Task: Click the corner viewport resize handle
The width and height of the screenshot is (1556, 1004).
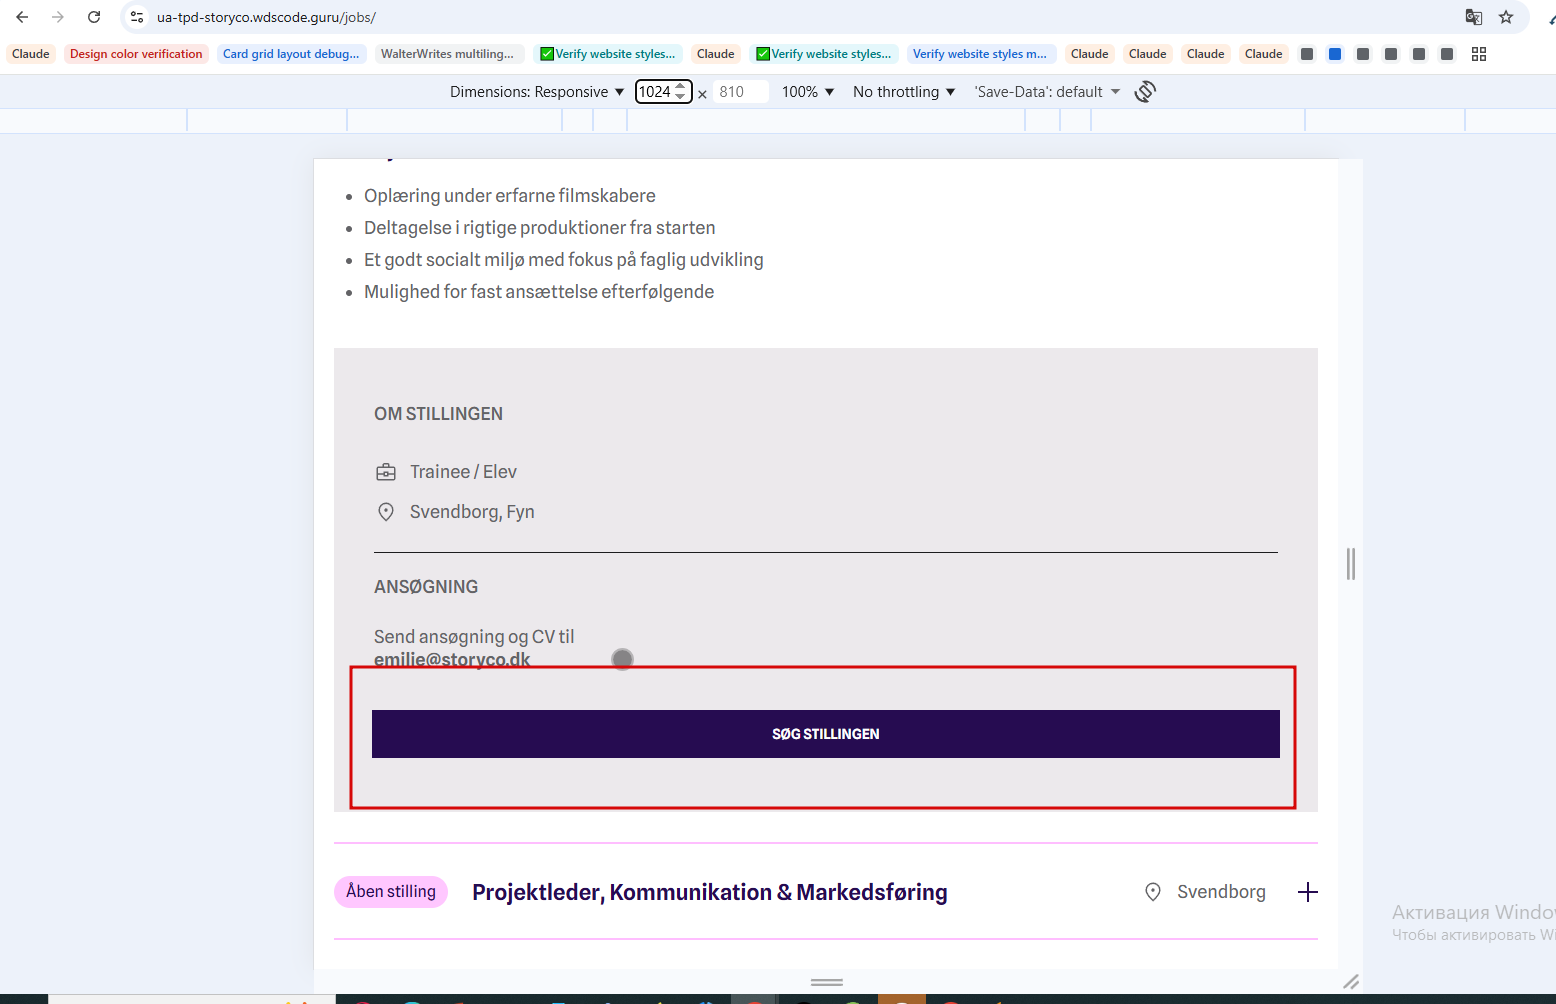Action: (1351, 982)
